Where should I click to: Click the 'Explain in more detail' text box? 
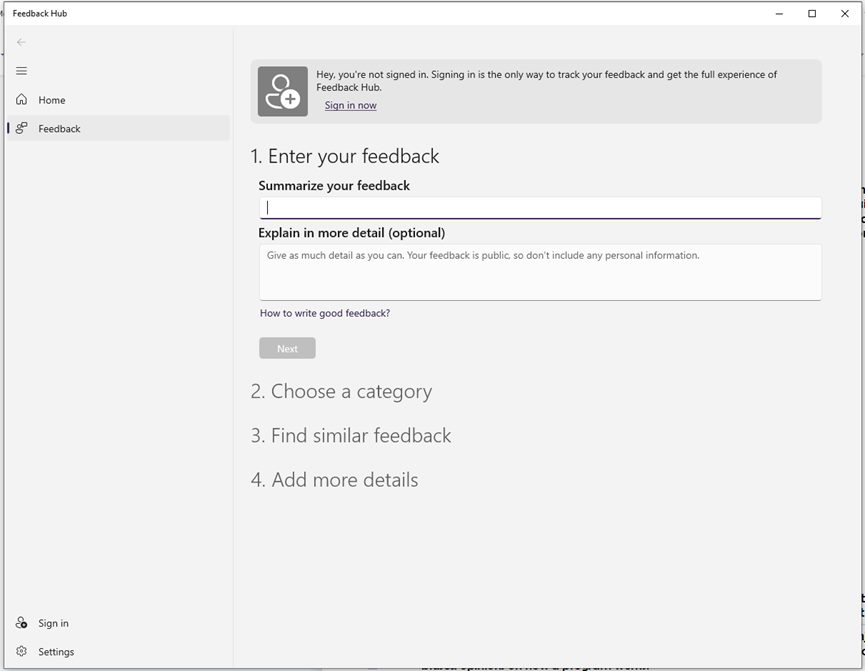click(x=540, y=272)
